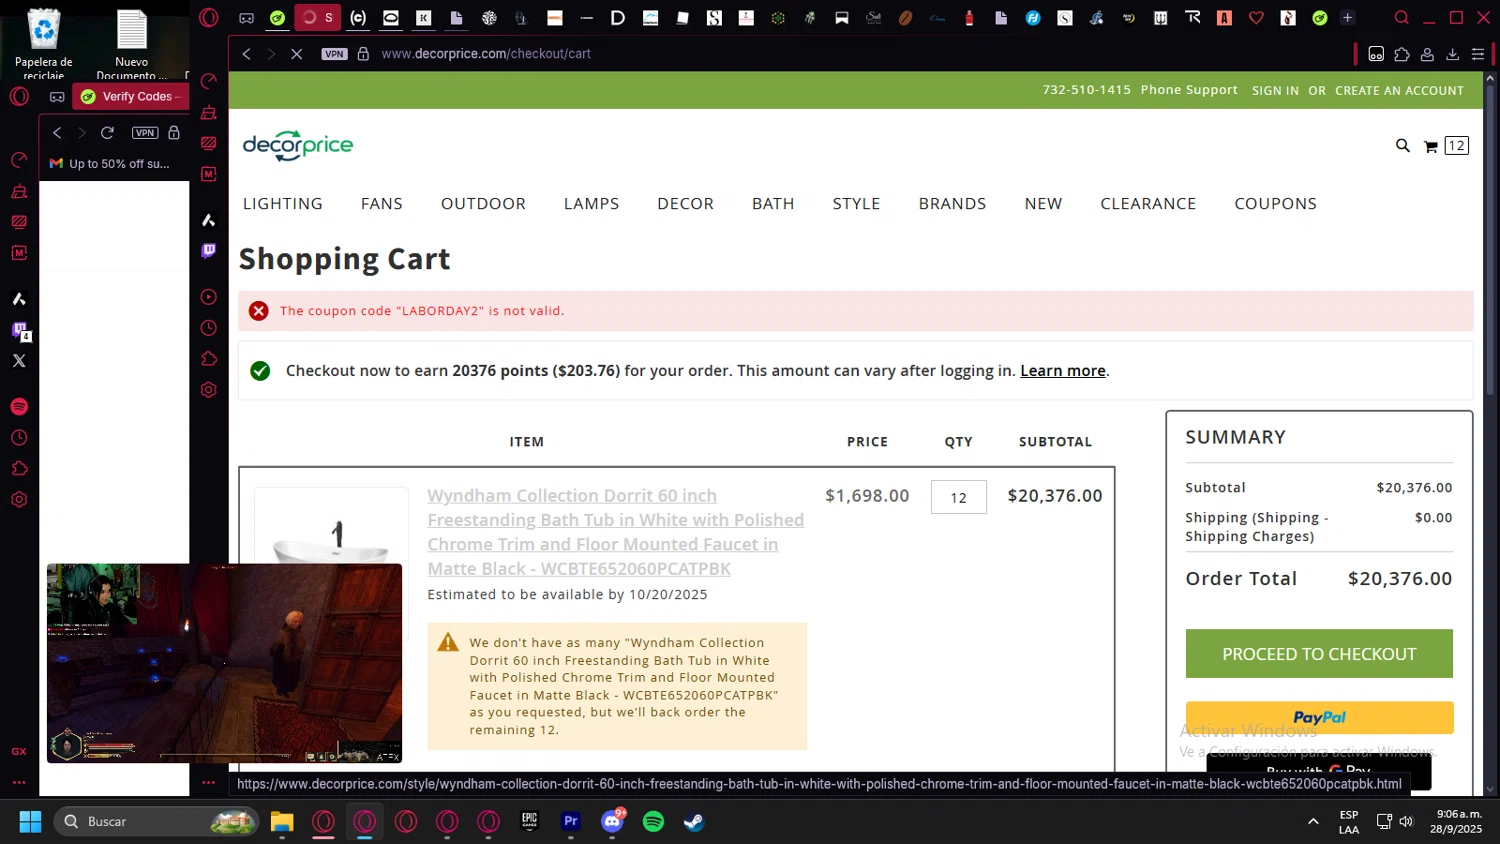The width and height of the screenshot is (1500, 844).
Task: Click the PROCEED TO CHECKOUT button
Action: [1319, 654]
